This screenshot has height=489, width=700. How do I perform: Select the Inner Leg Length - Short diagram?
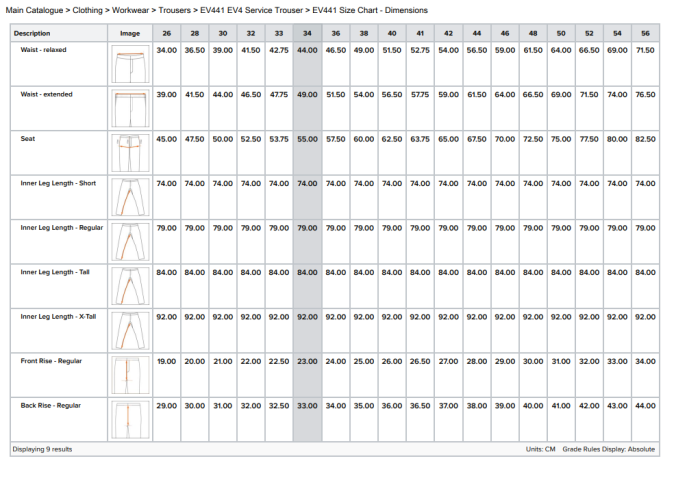tap(129, 197)
